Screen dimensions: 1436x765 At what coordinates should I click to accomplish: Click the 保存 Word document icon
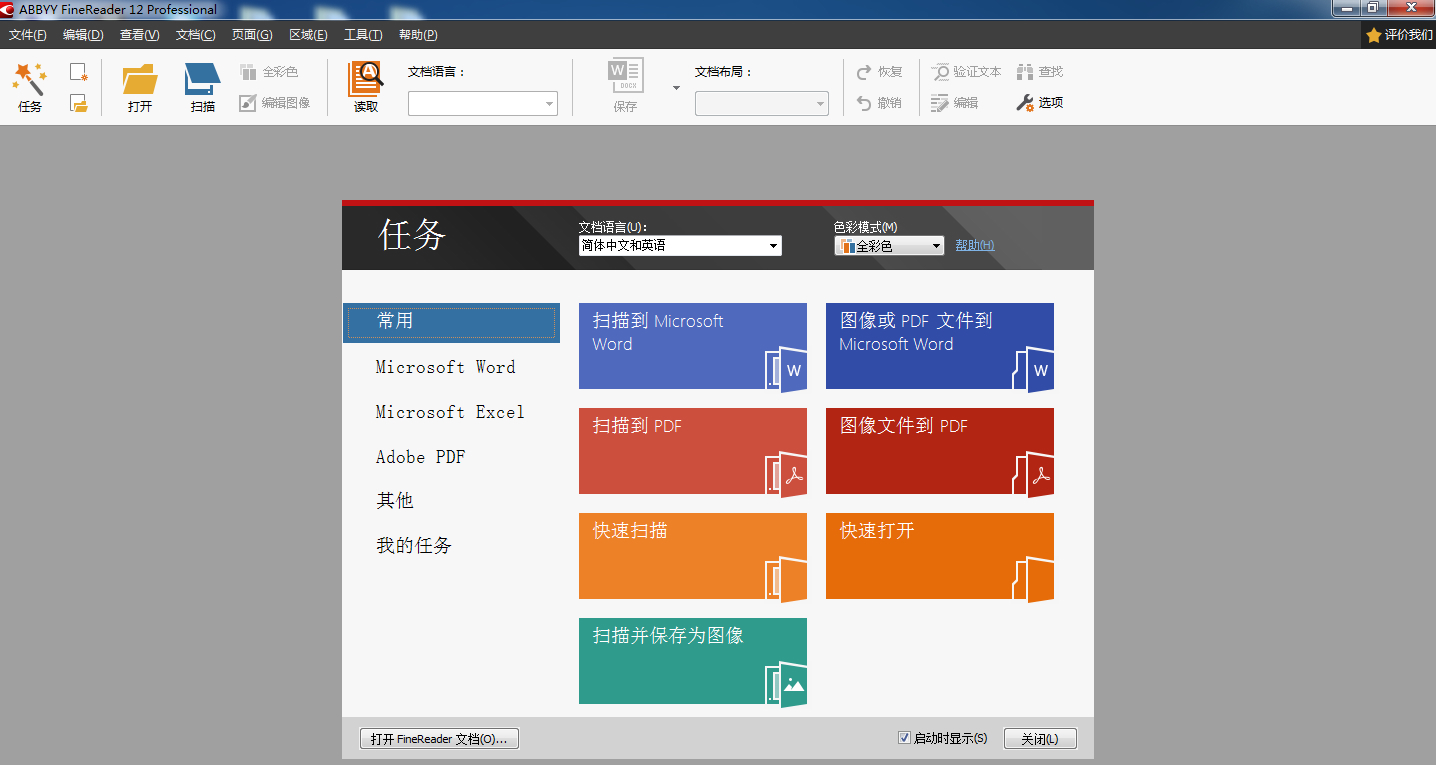coord(626,76)
